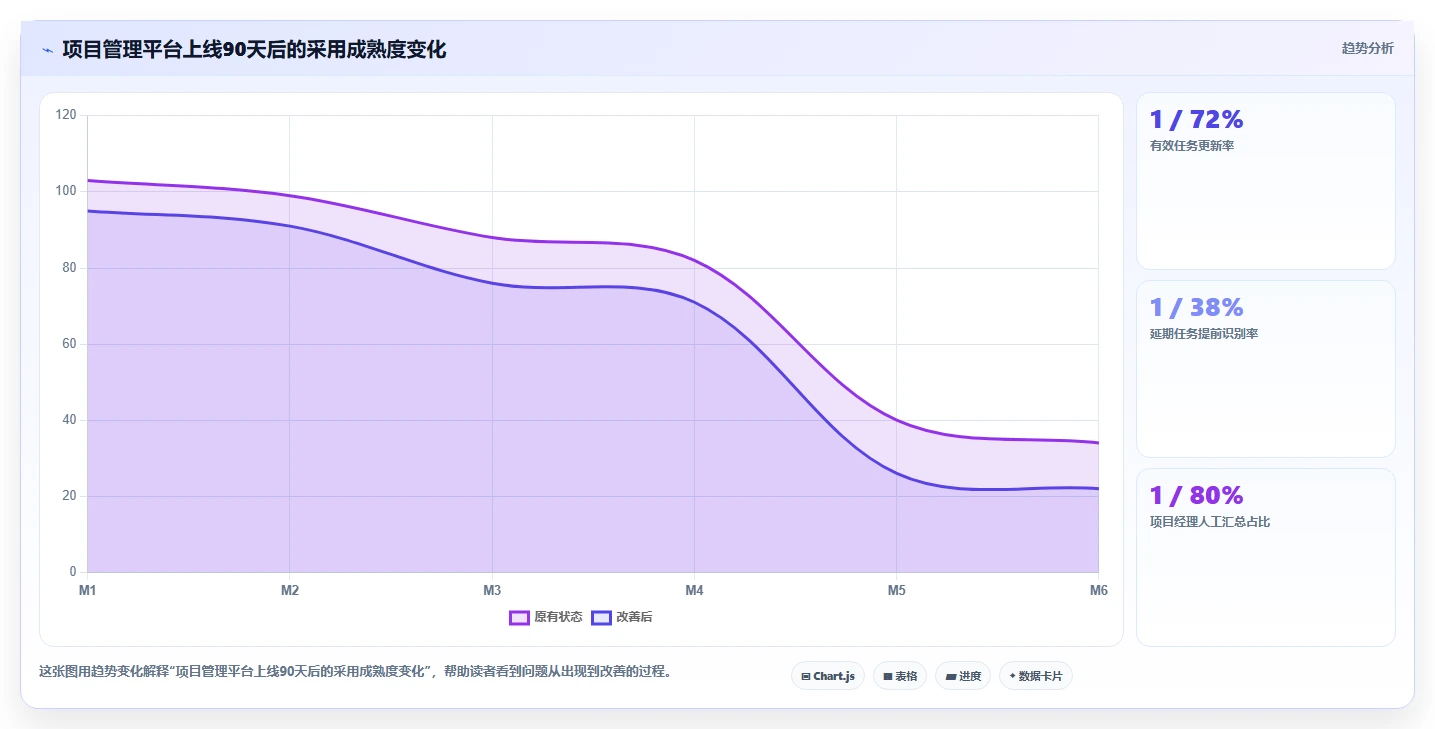Screen dimensions: 1435x729
Task: Select the 进度 tag chip
Action: (x=963, y=676)
